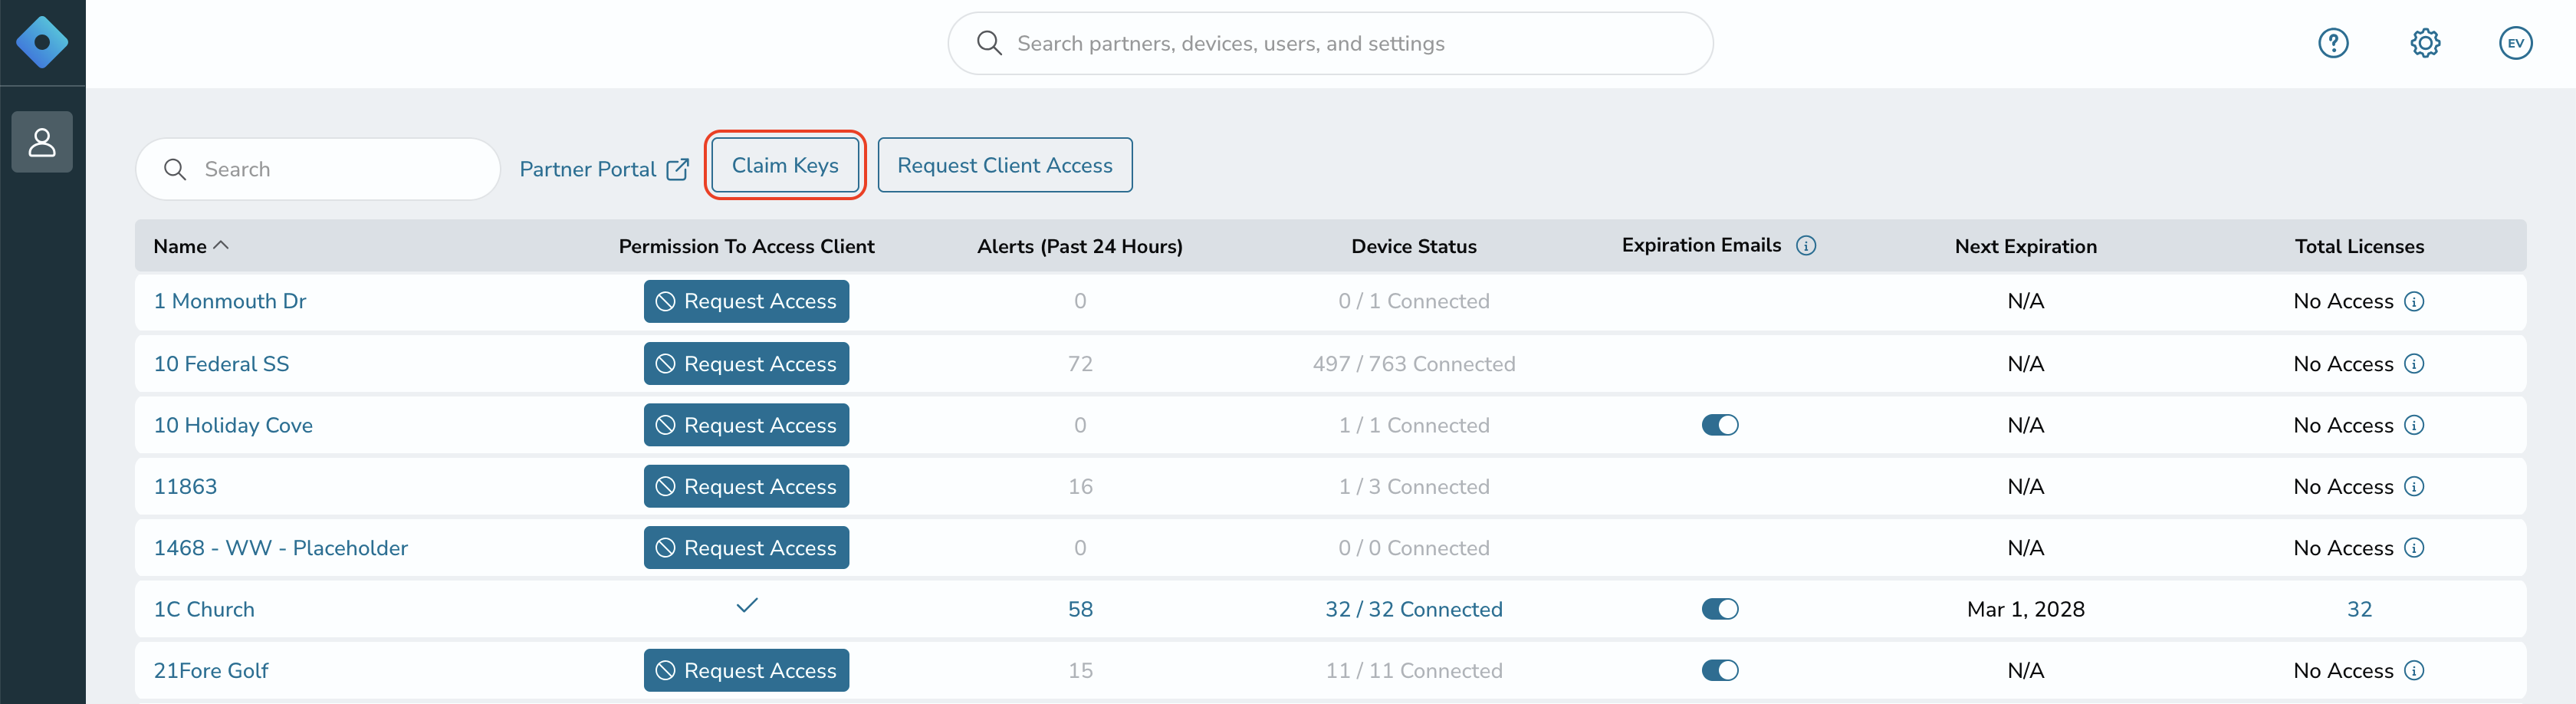The width and height of the screenshot is (2576, 704).
Task: Open the 21Fore Golf client
Action: coord(211,670)
